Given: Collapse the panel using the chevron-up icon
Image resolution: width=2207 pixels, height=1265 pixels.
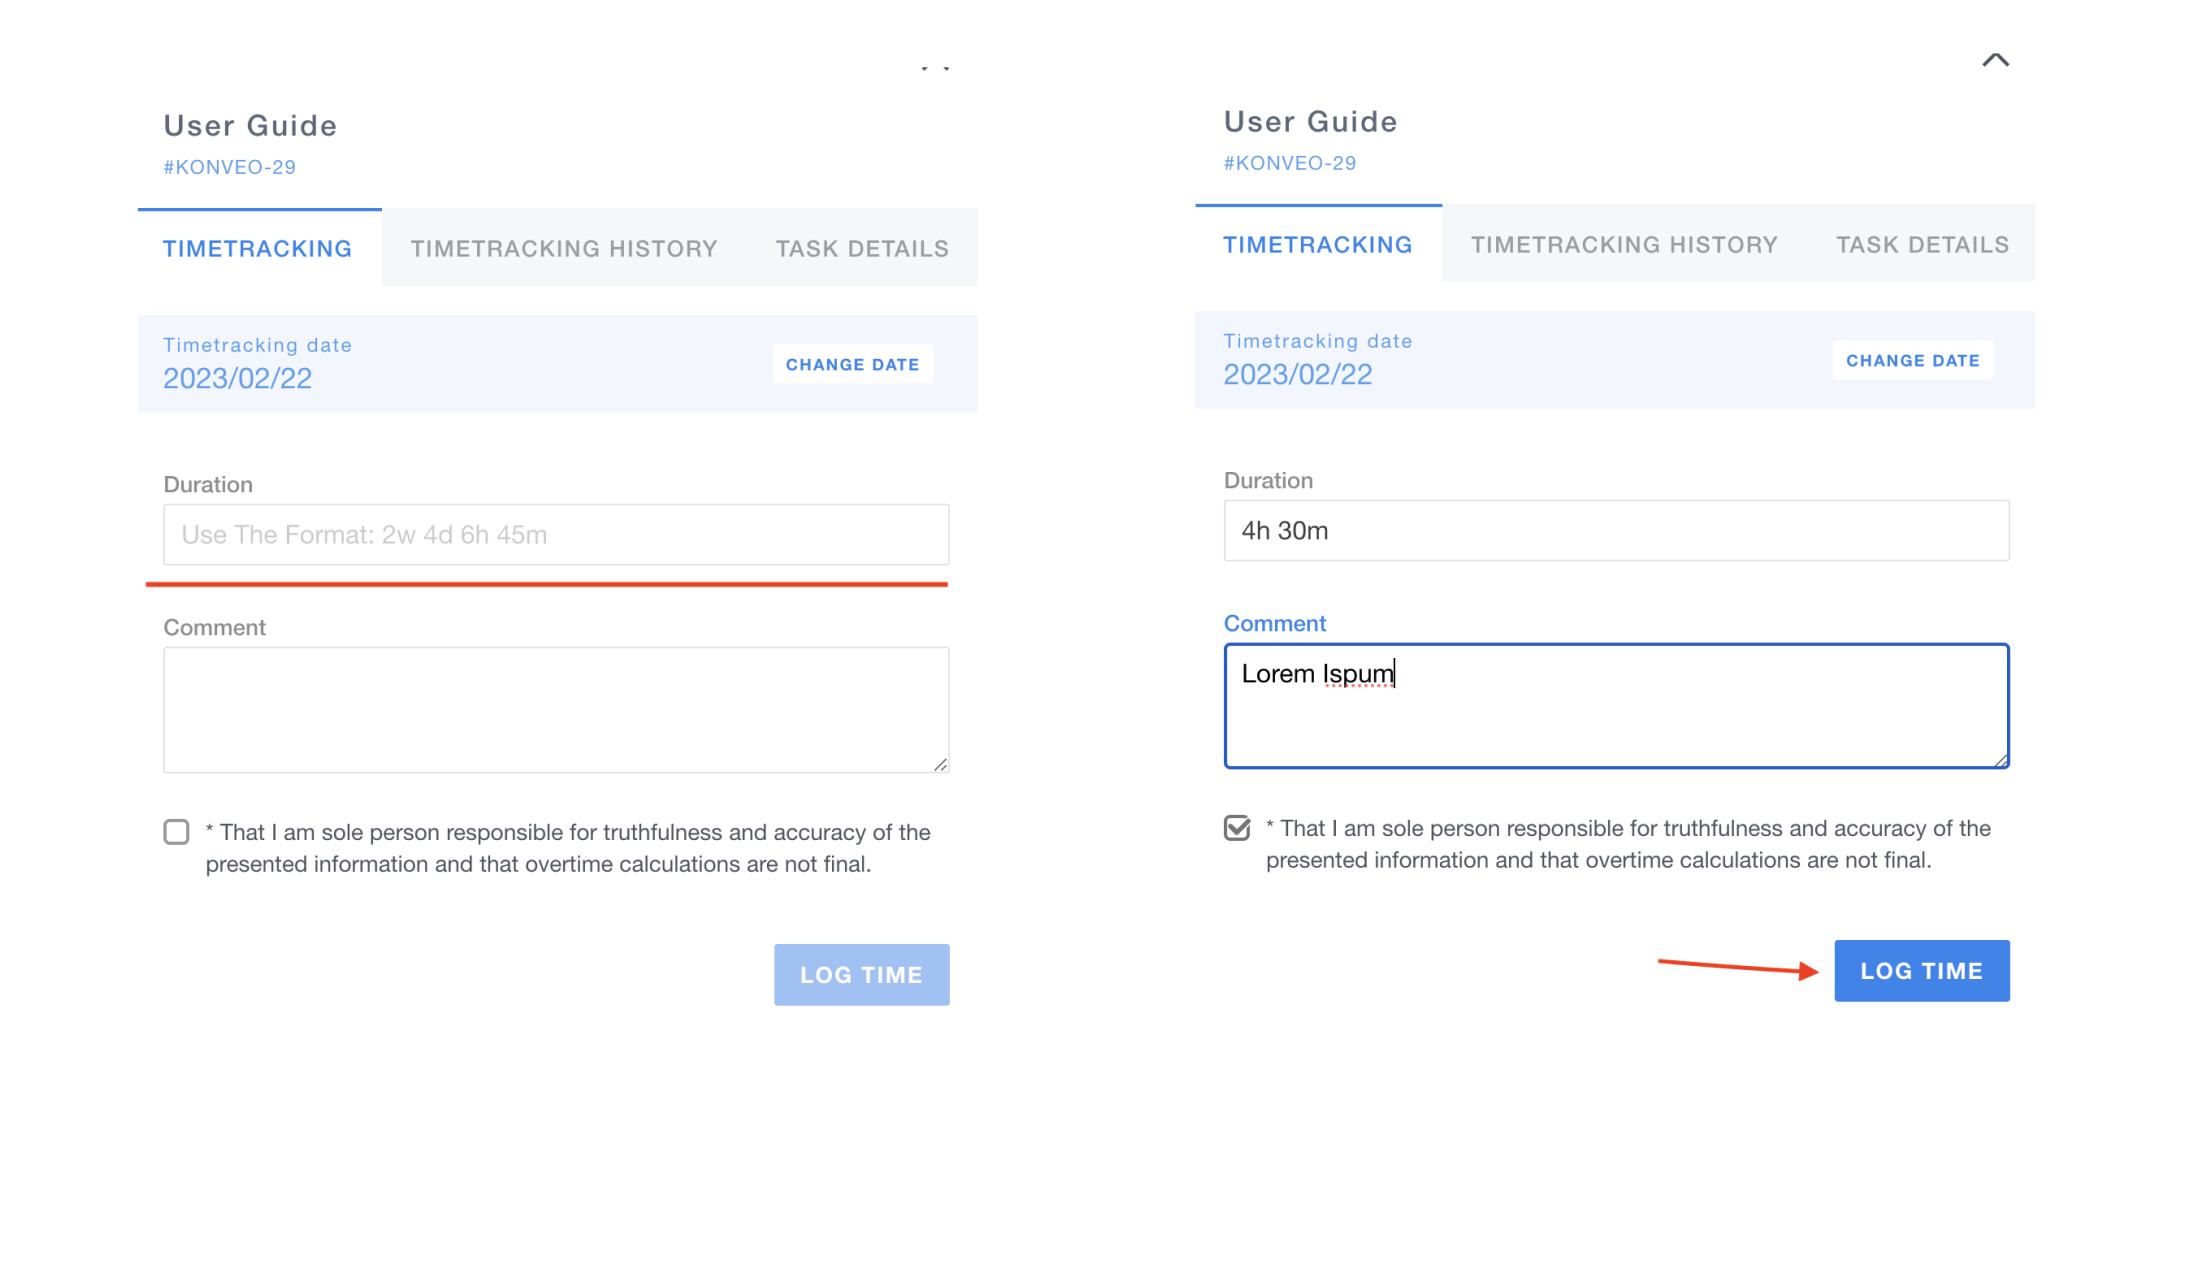Looking at the screenshot, I should (x=1995, y=61).
